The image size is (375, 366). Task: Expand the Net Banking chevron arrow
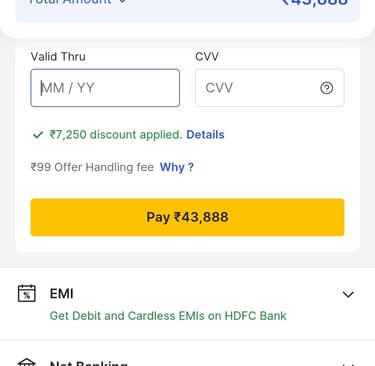pyautogui.click(x=348, y=364)
